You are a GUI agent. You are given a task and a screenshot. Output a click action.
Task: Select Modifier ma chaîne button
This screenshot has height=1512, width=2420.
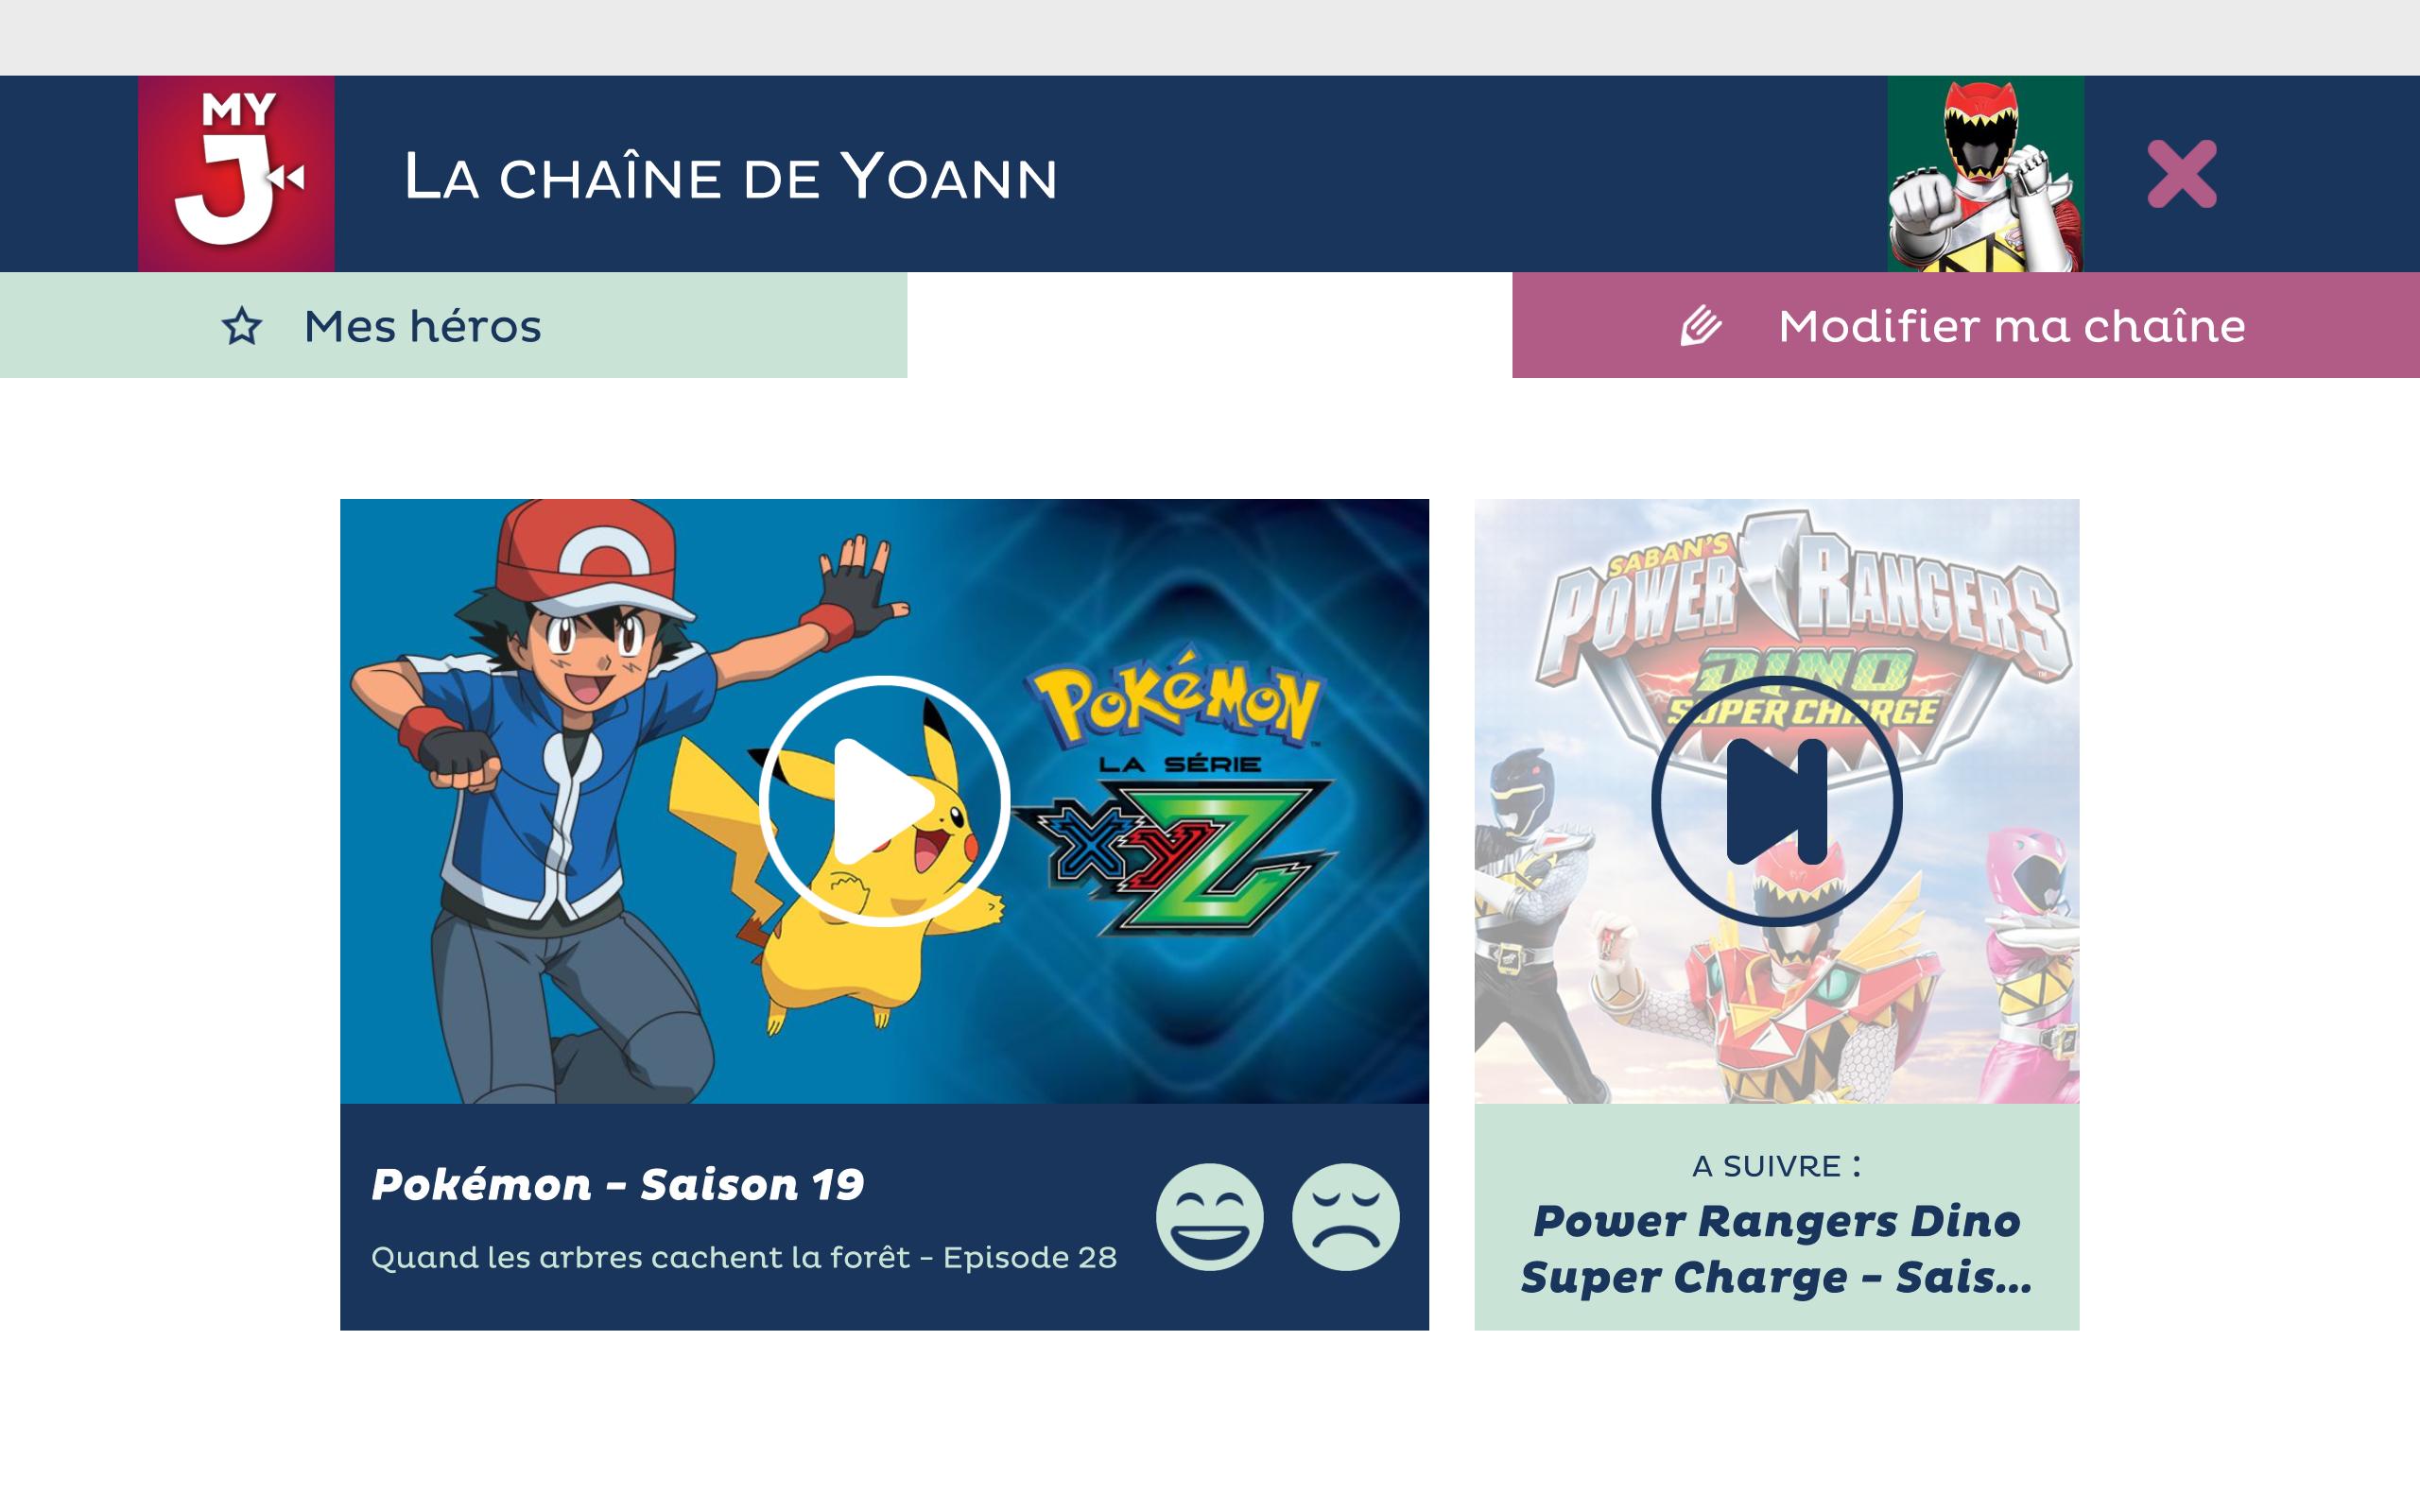(x=1966, y=325)
